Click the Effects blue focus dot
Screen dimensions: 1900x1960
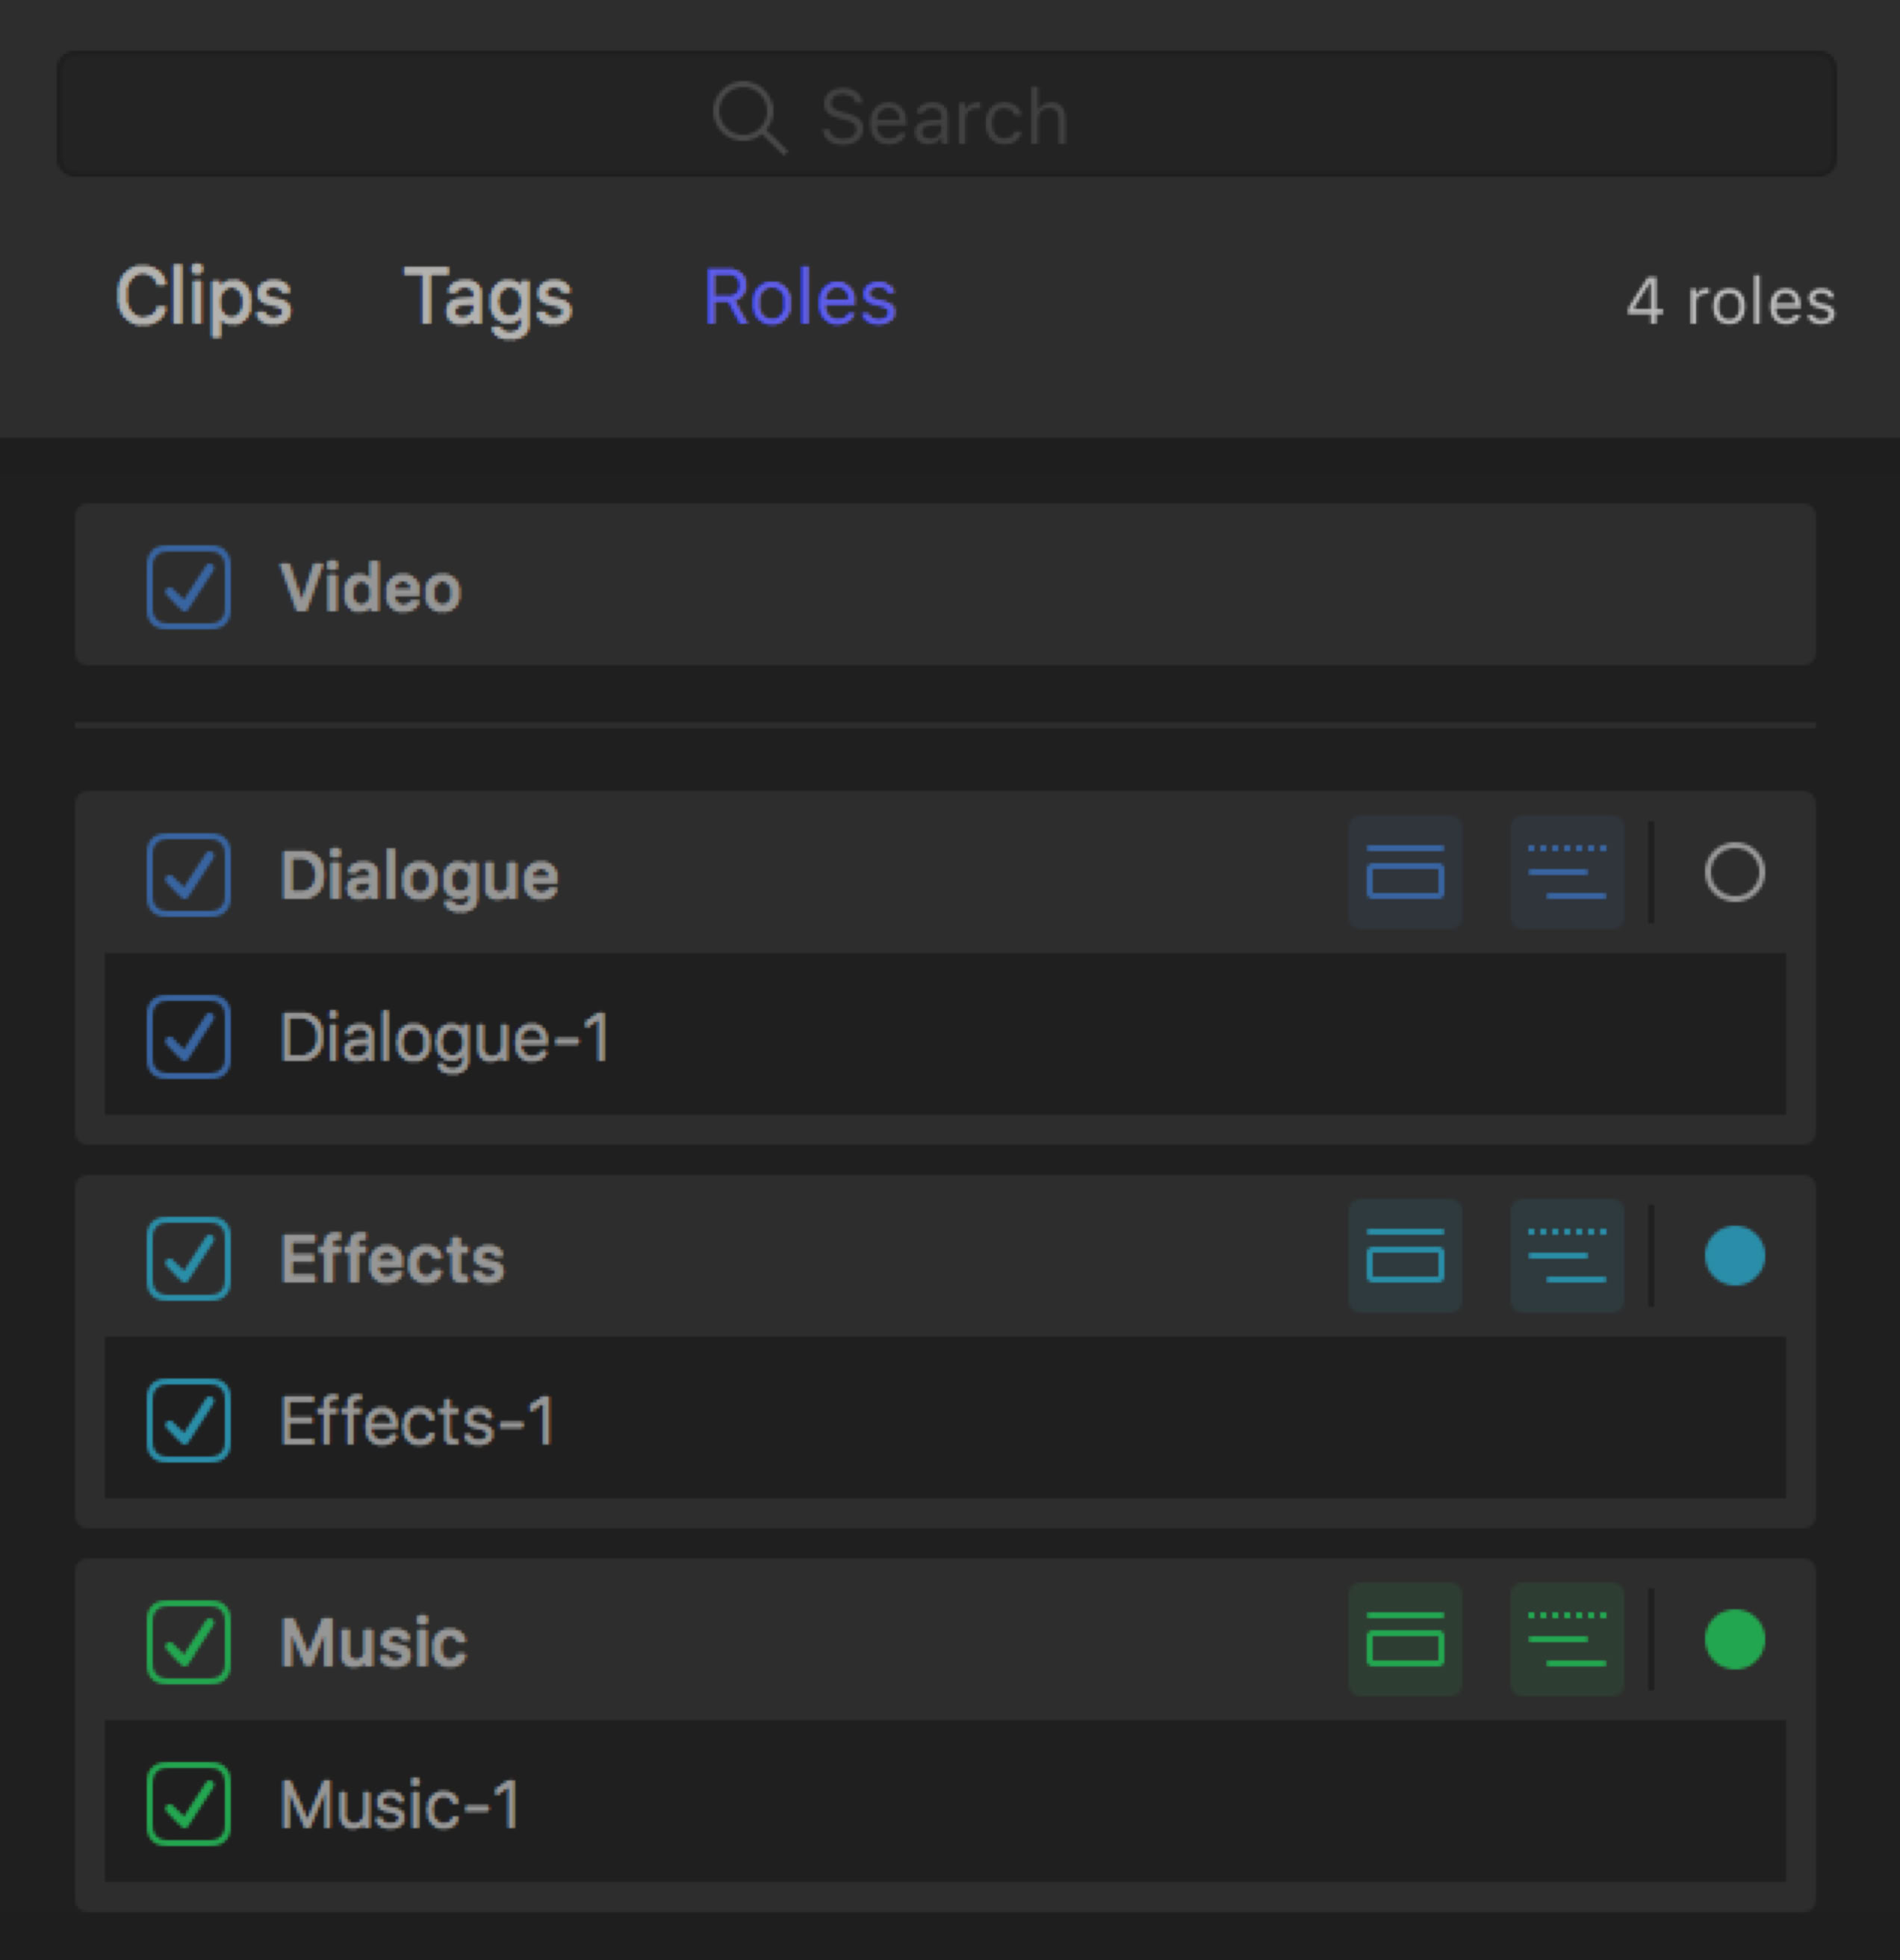1734,1256
